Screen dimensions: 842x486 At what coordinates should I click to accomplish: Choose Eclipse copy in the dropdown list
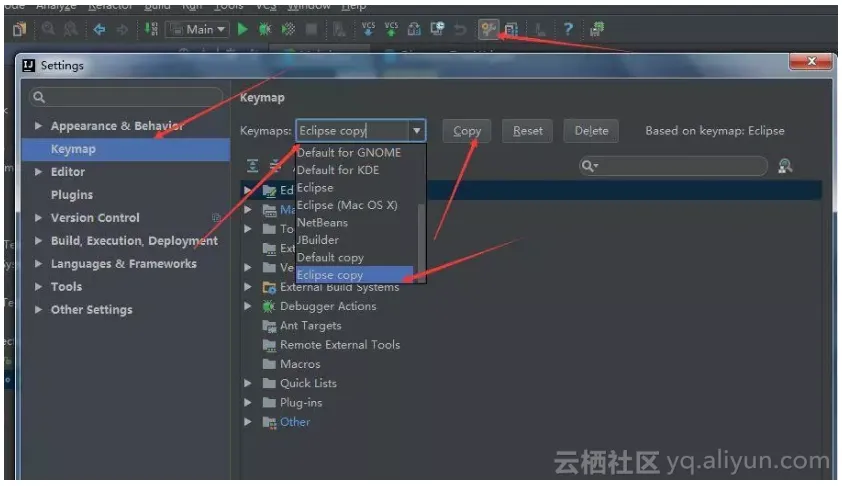coord(354,274)
